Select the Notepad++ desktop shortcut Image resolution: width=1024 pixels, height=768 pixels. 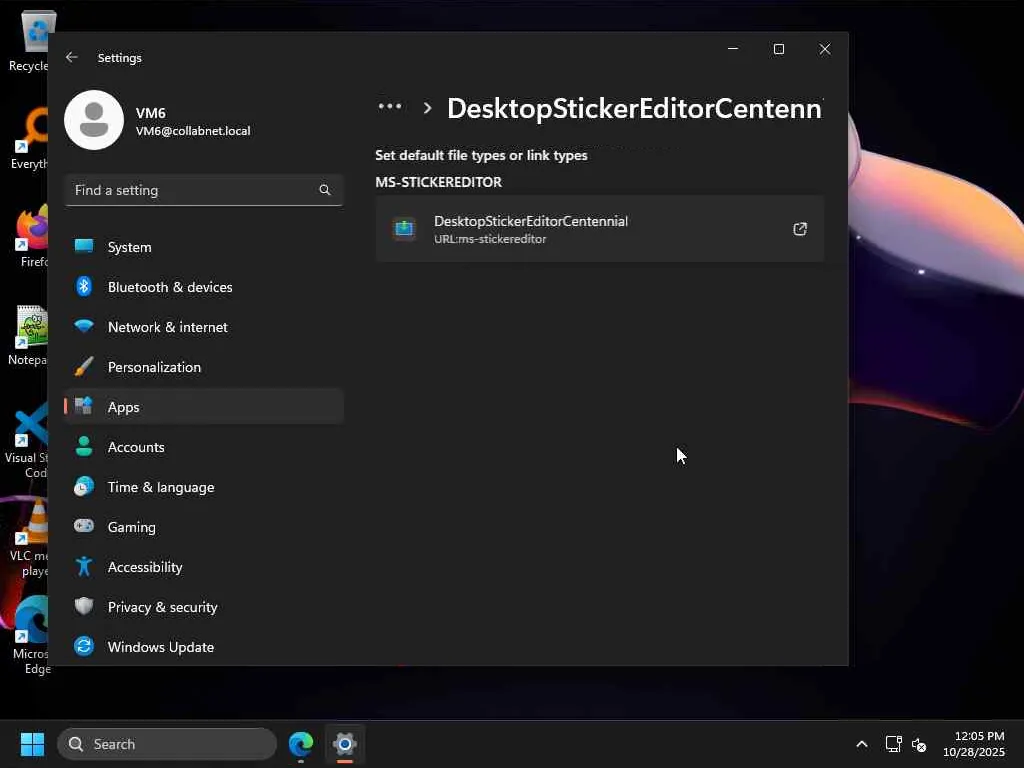click(x=29, y=334)
